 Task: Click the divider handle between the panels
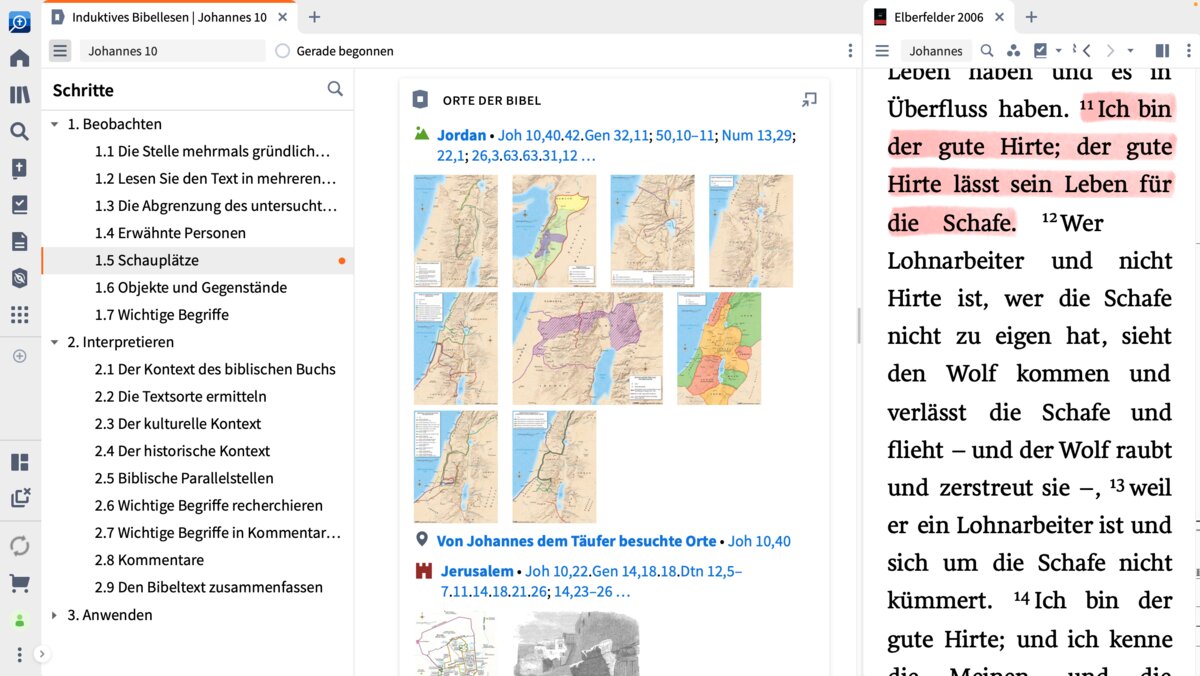(x=859, y=325)
